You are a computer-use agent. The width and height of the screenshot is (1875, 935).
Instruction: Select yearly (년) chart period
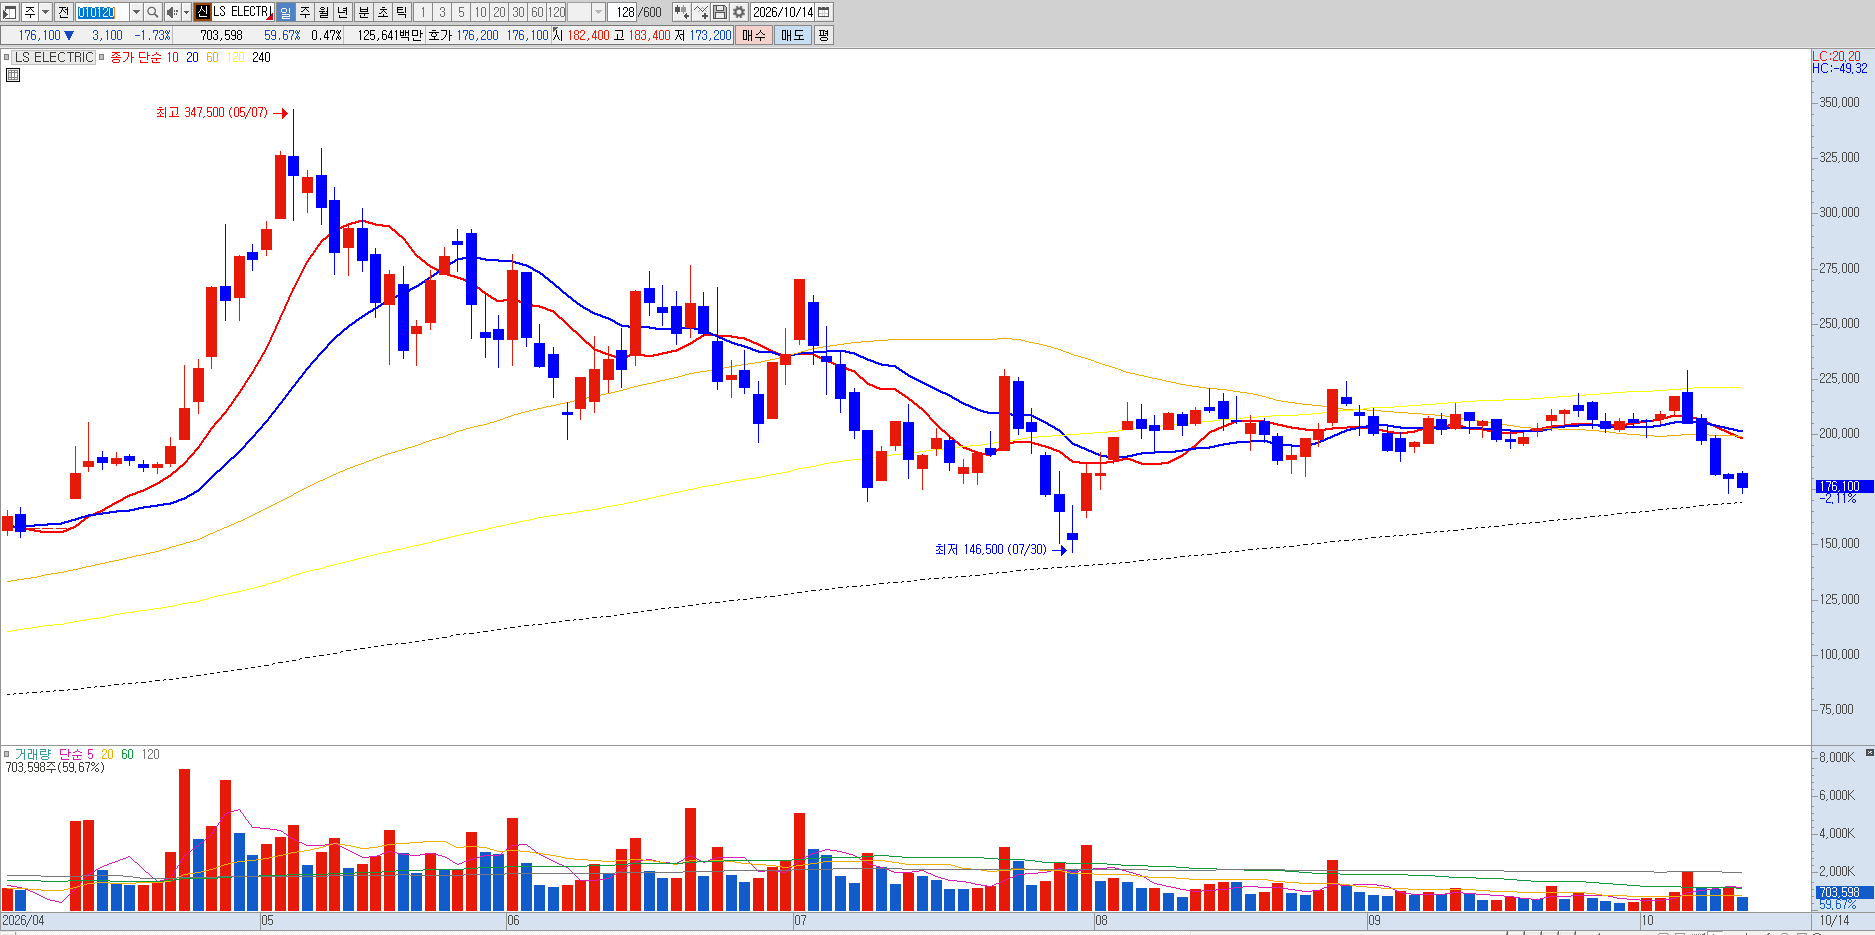point(343,12)
